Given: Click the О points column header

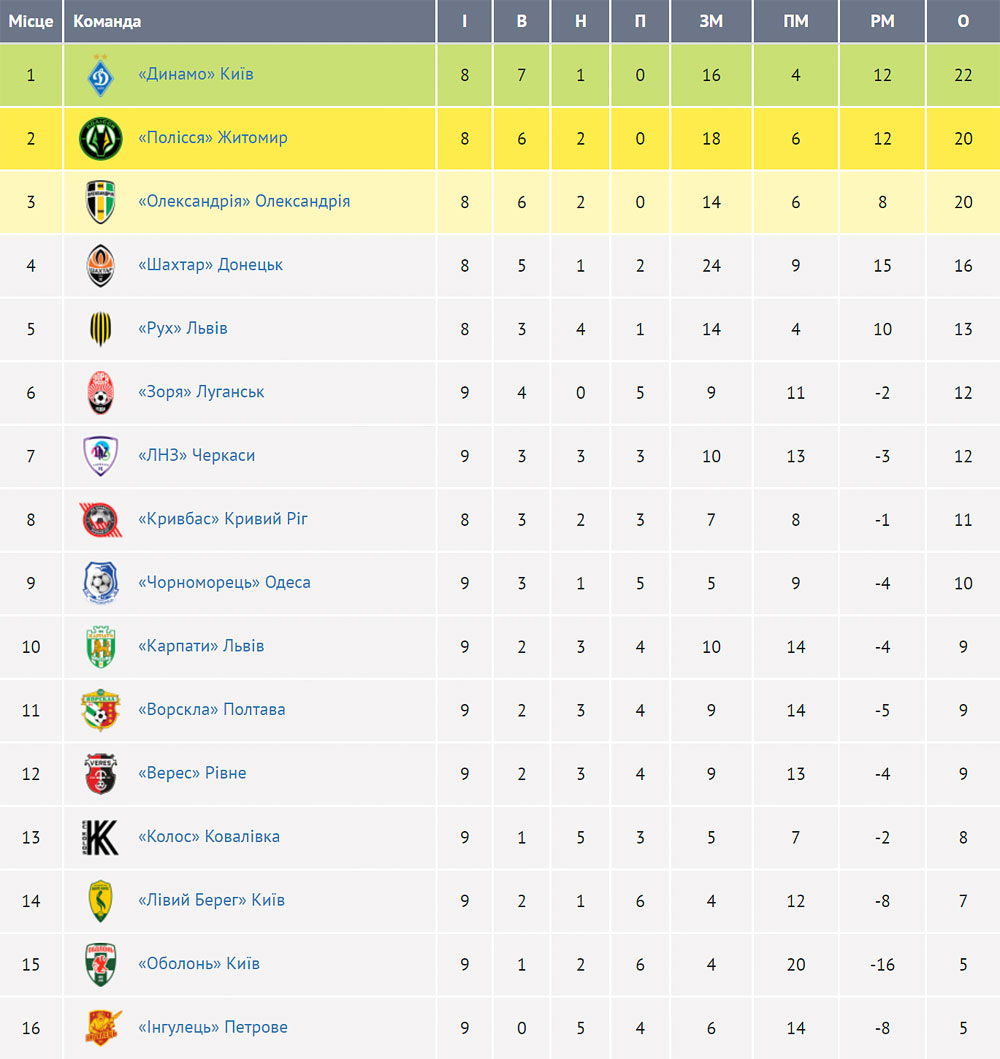Looking at the screenshot, I should point(963,21).
